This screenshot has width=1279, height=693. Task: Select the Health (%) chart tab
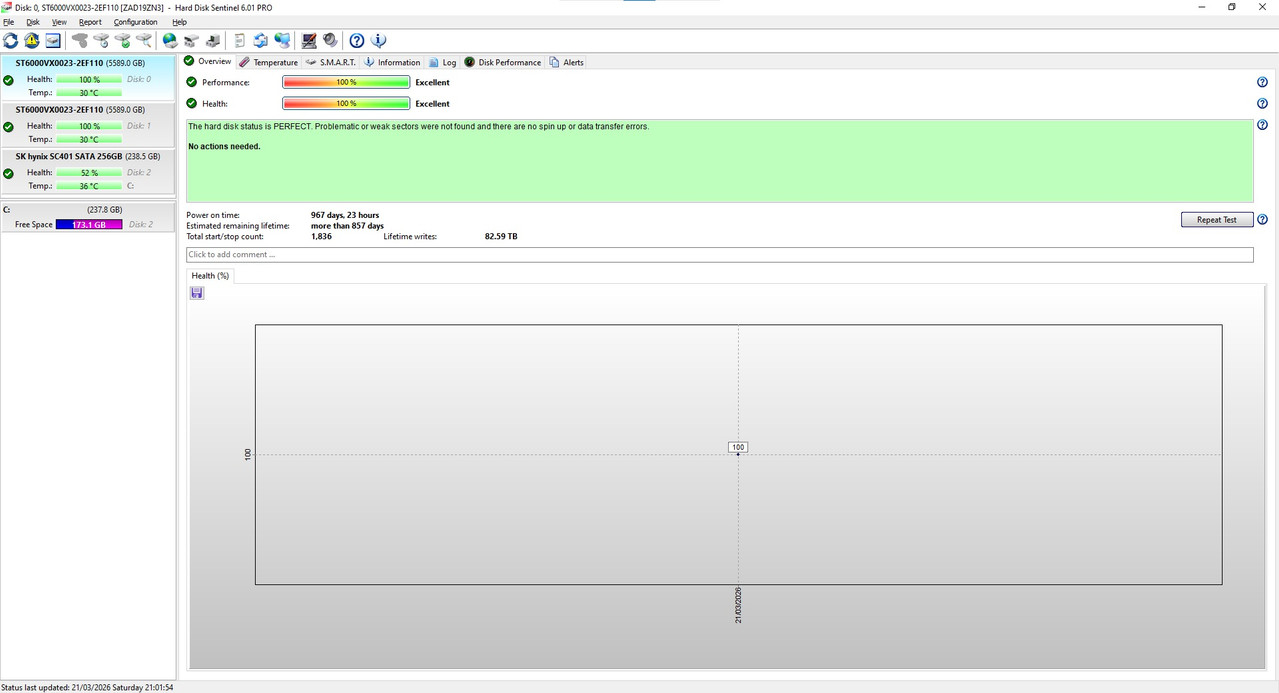click(x=210, y=275)
